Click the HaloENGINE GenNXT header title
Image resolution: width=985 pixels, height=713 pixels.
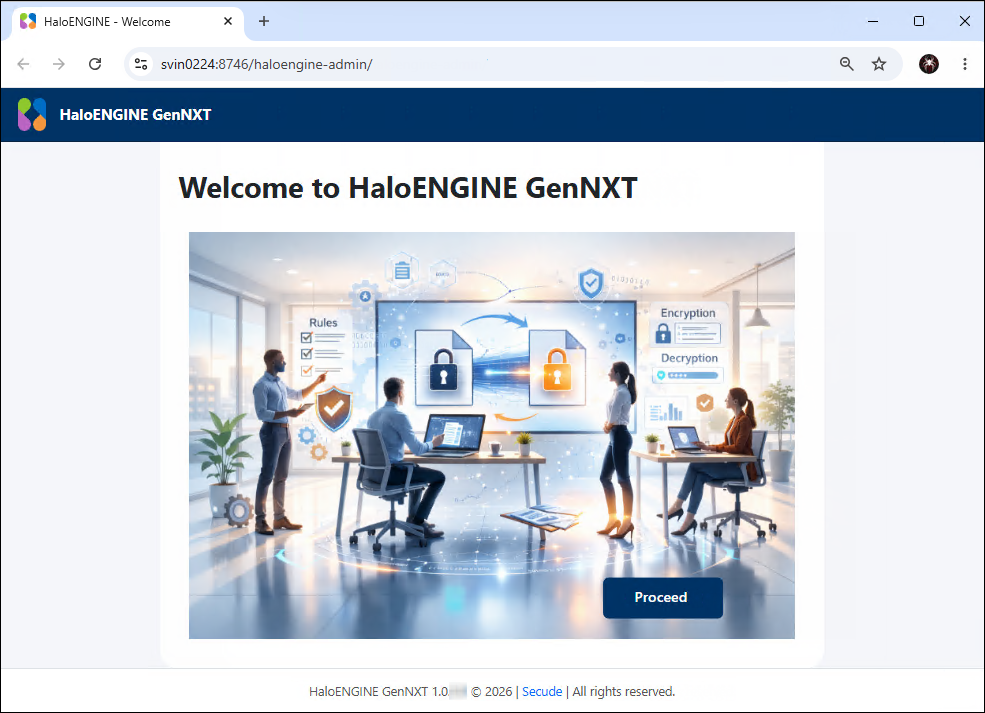135,114
